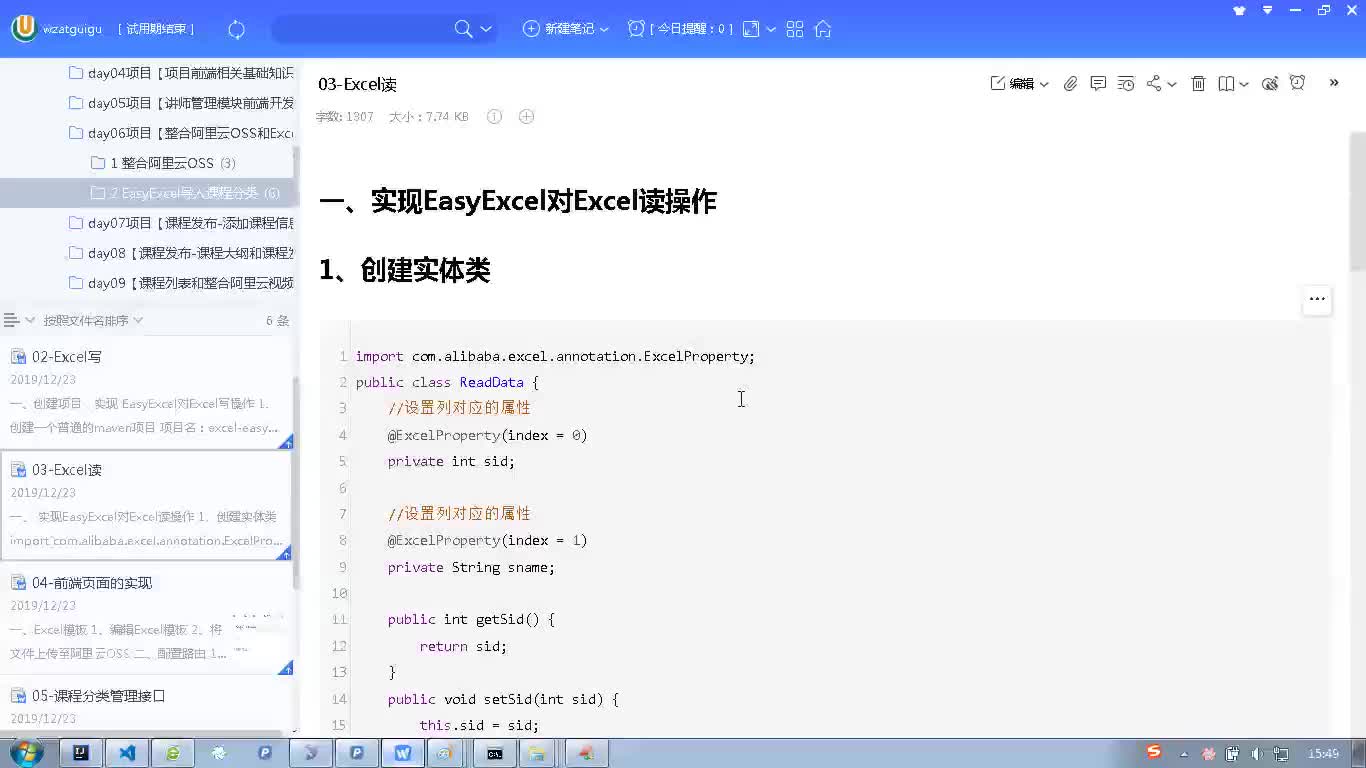Switch to IntelliJ IDEA in taskbar
The height and width of the screenshot is (768, 1366).
point(81,753)
